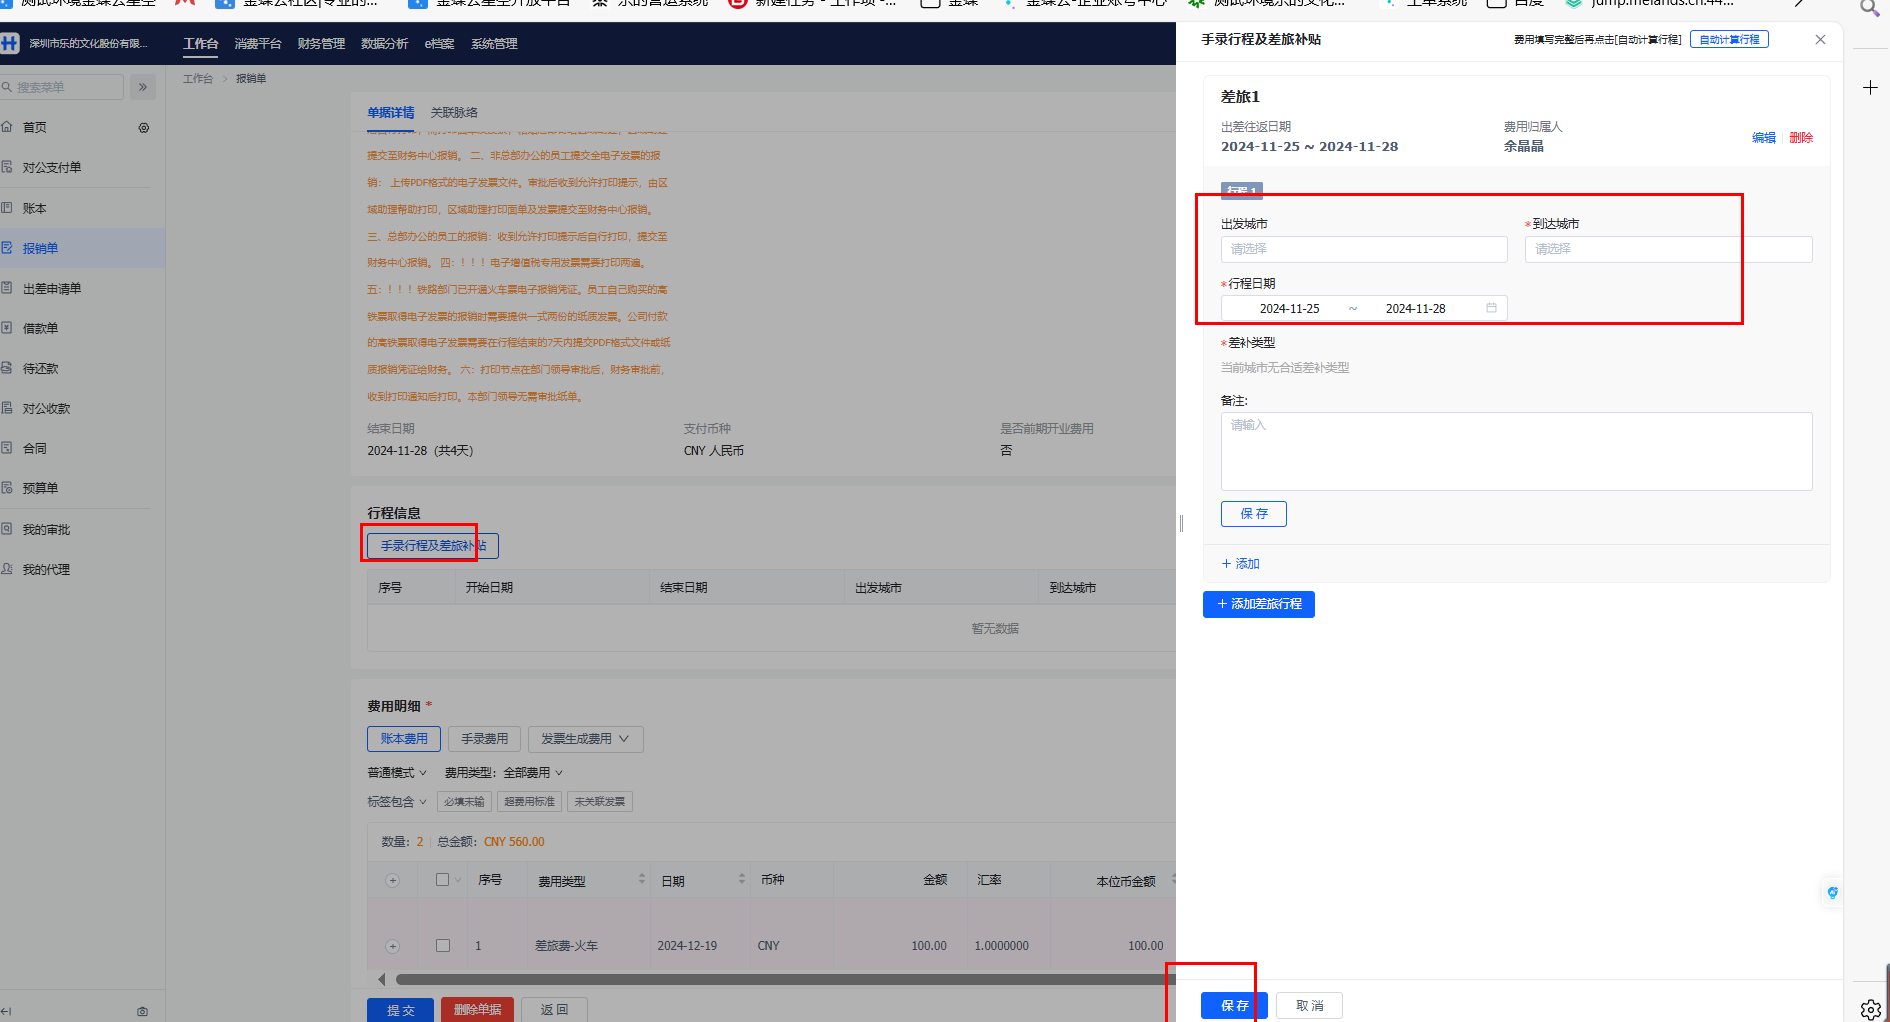Image resolution: width=1890 pixels, height=1022 pixels.
Task: Click the + 添加 link
Action: pos(1240,564)
